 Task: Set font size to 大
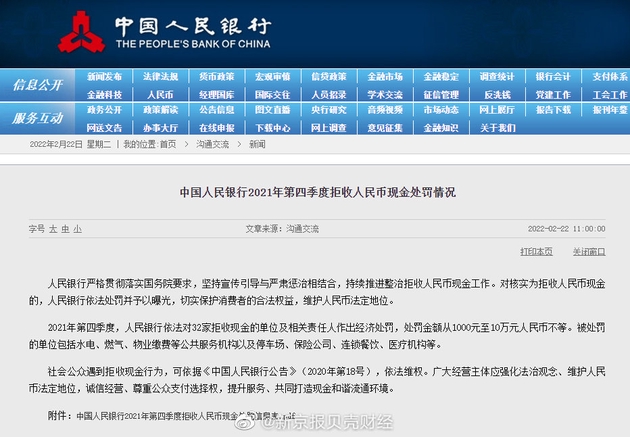click(x=53, y=229)
